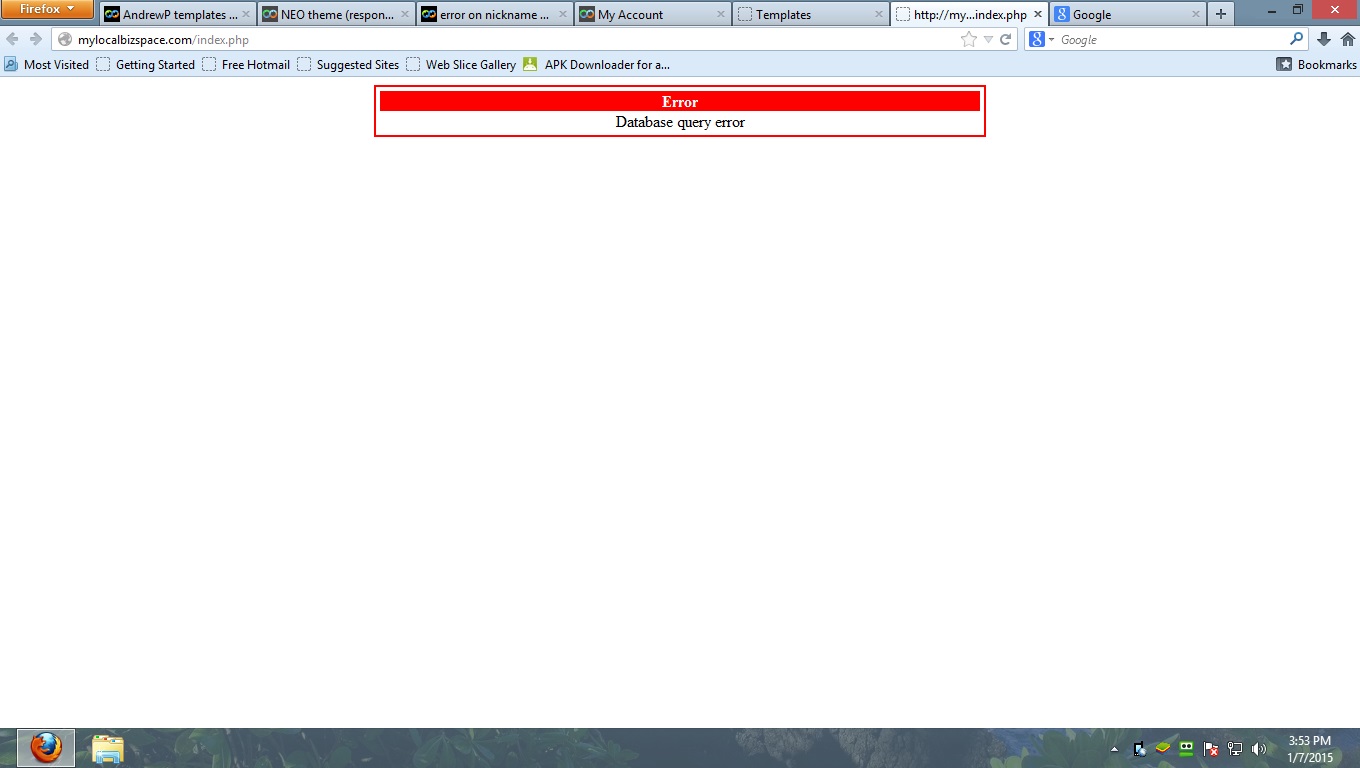Screen dimensions: 1360x768
Task: Close the Google tab
Action: (1195, 15)
